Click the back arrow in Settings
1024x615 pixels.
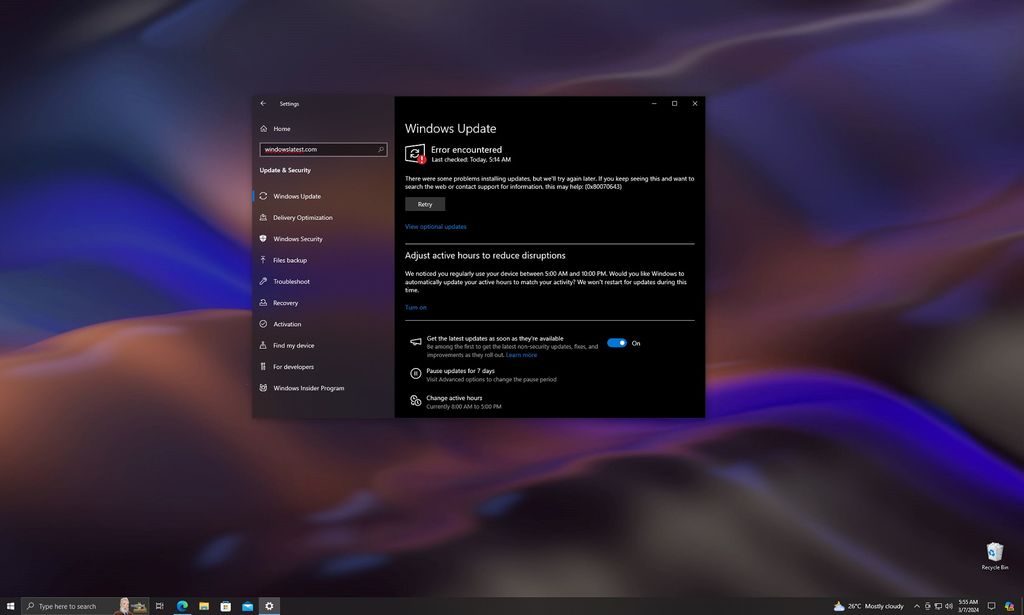coord(263,103)
